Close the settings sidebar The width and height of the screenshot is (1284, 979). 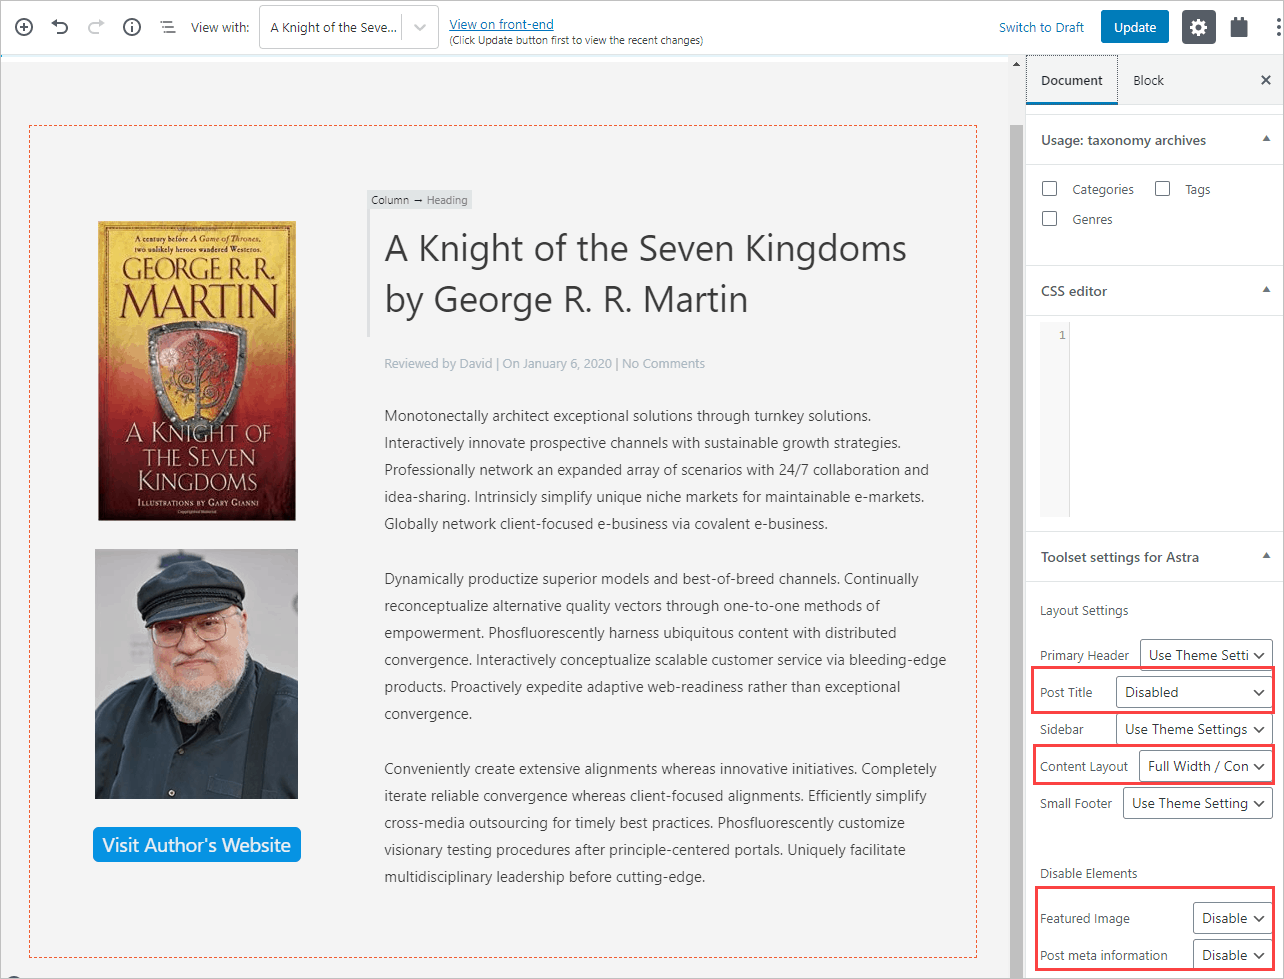(x=1265, y=80)
